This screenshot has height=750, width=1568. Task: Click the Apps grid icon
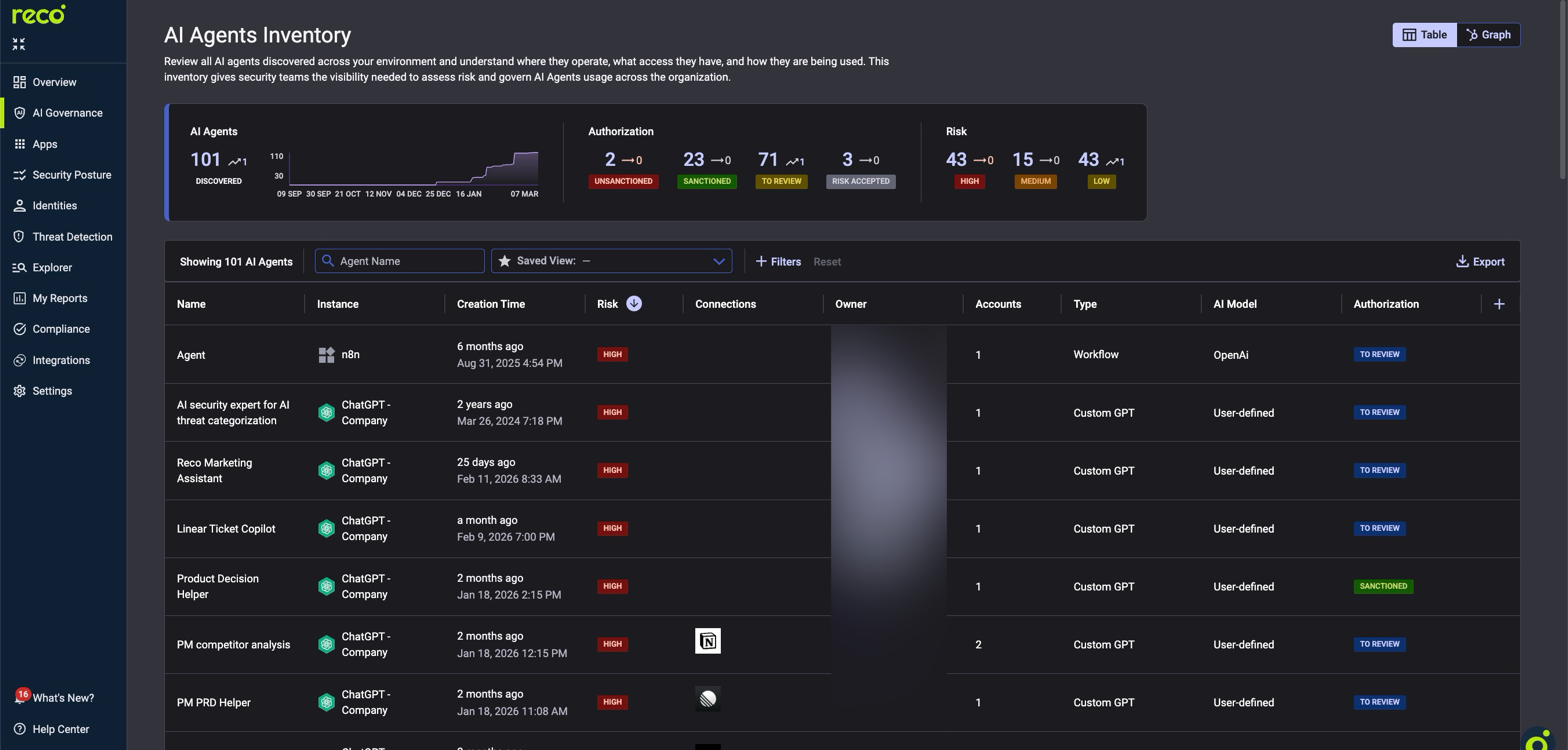tap(19, 144)
